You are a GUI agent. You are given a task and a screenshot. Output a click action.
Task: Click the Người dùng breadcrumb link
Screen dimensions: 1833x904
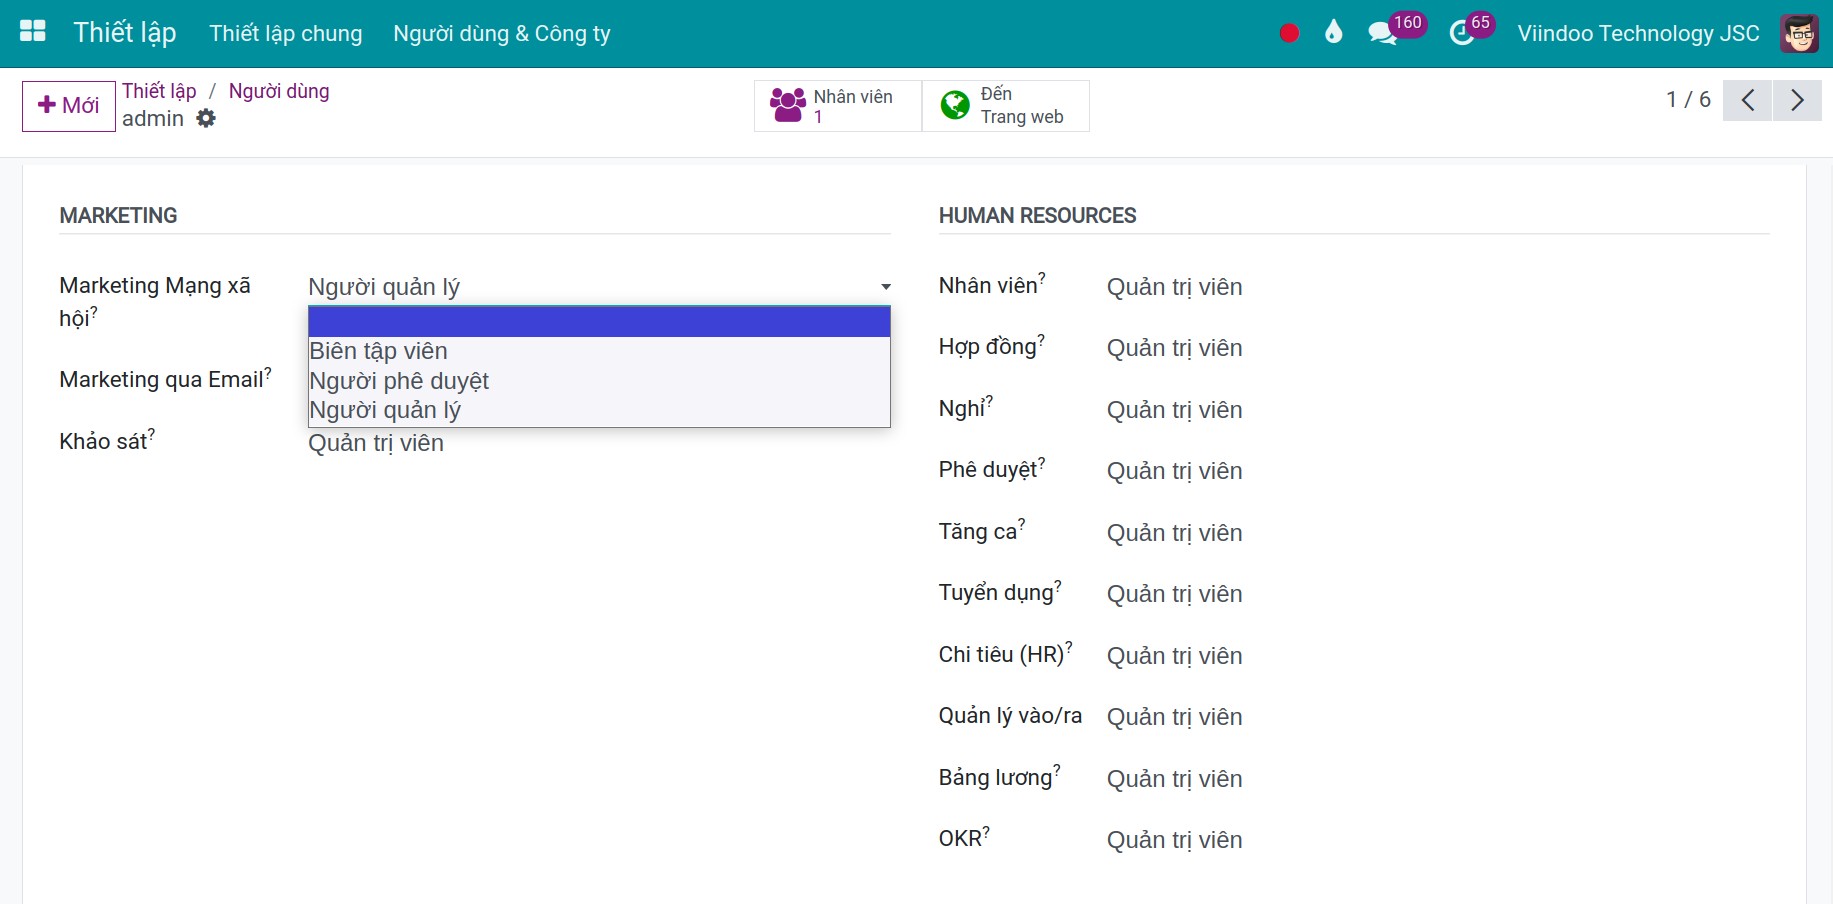click(279, 91)
